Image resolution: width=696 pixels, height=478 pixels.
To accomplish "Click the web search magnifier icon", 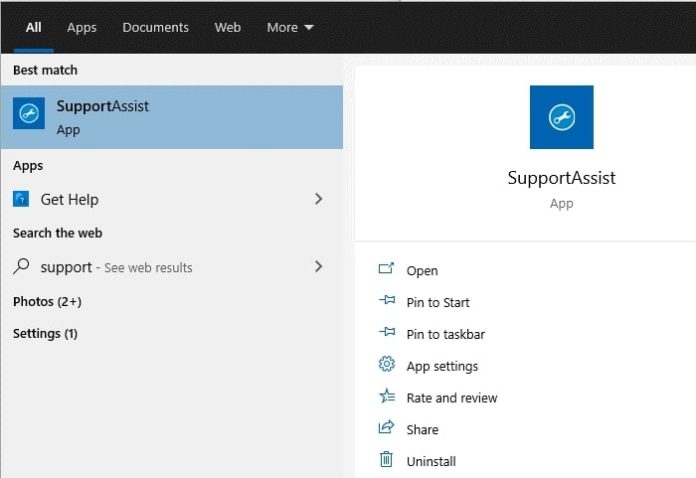I will point(21,267).
